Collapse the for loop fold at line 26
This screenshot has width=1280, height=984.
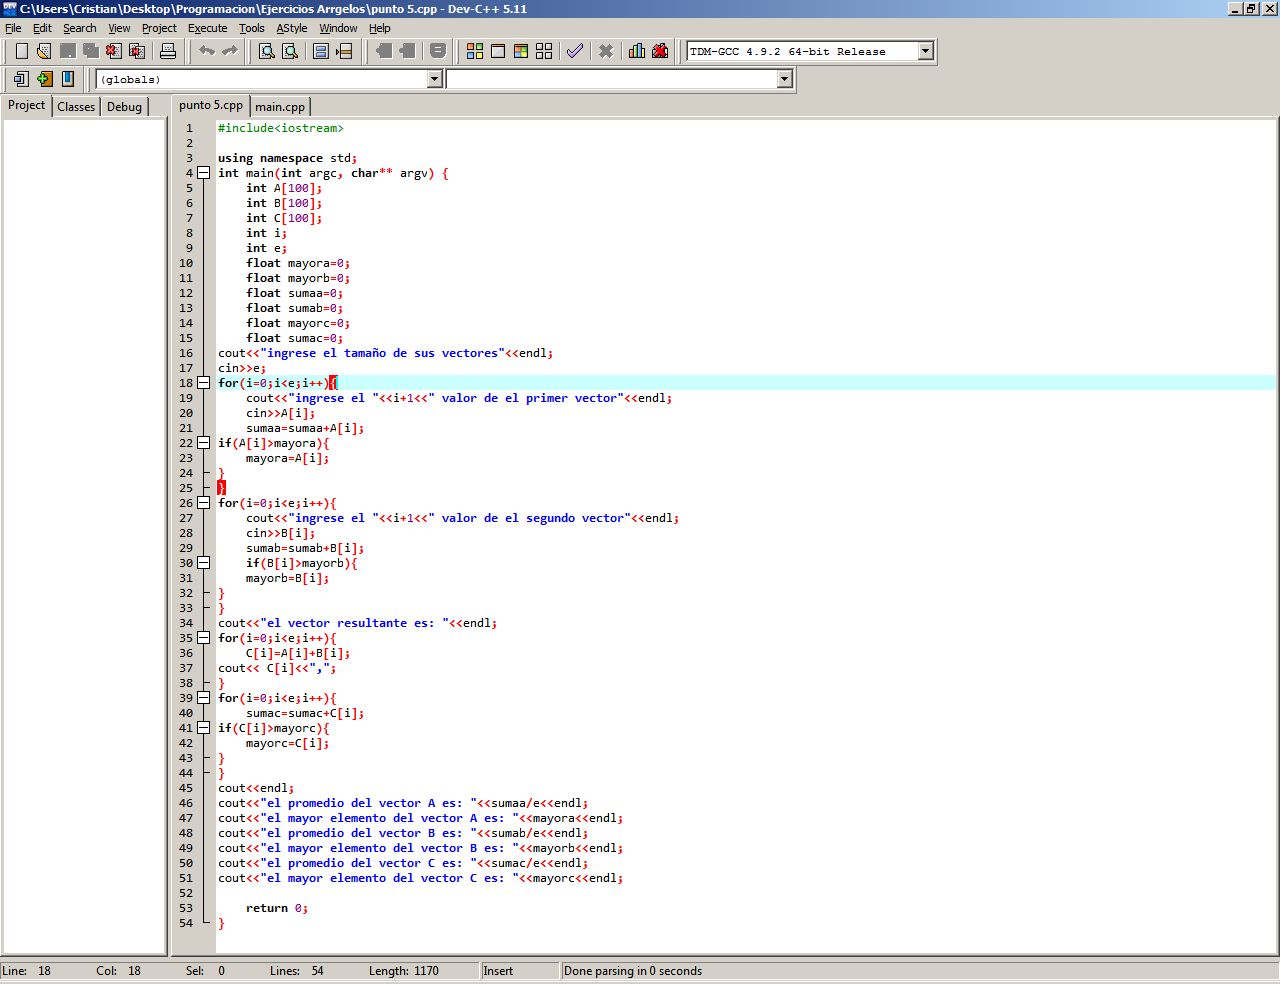pos(204,503)
